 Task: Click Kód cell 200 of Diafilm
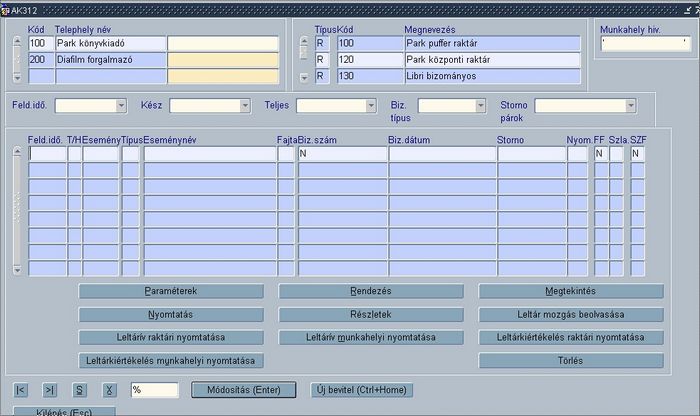41,60
